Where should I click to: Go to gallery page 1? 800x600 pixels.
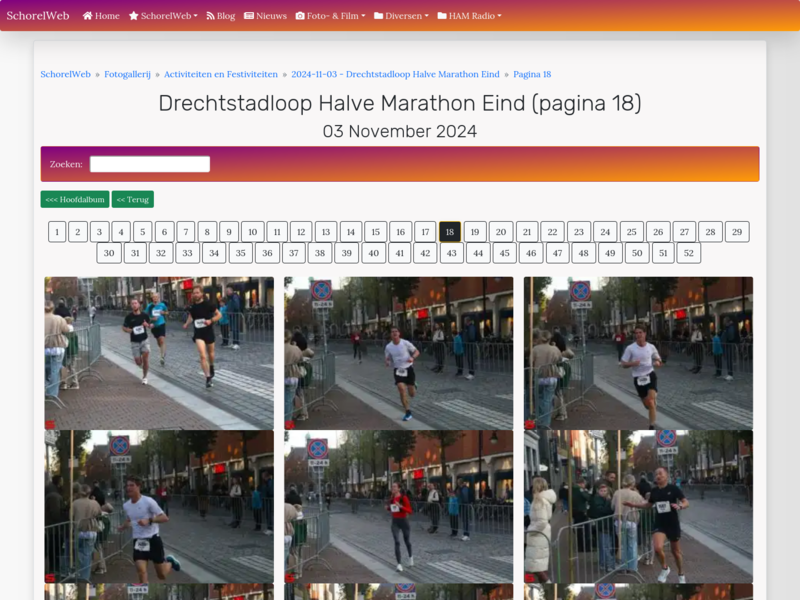(x=57, y=232)
